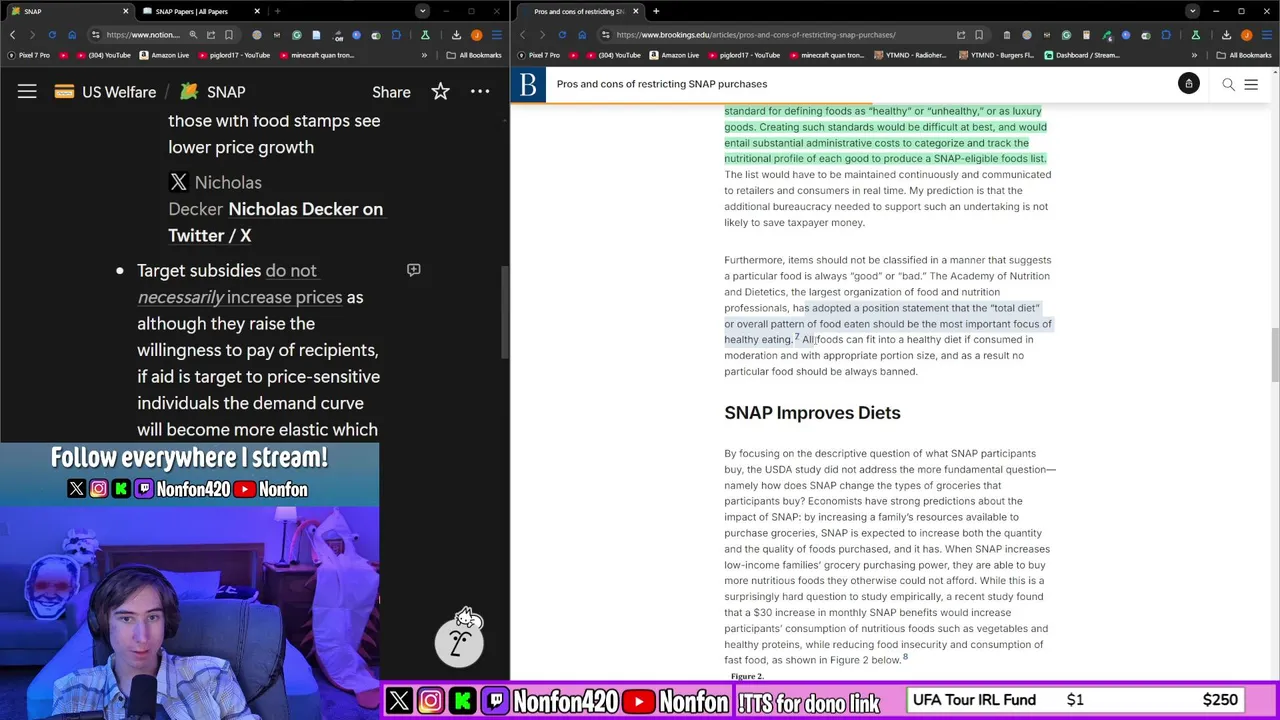Favorite the Notion page with star icon
The width and height of the screenshot is (1280, 720).
click(440, 92)
